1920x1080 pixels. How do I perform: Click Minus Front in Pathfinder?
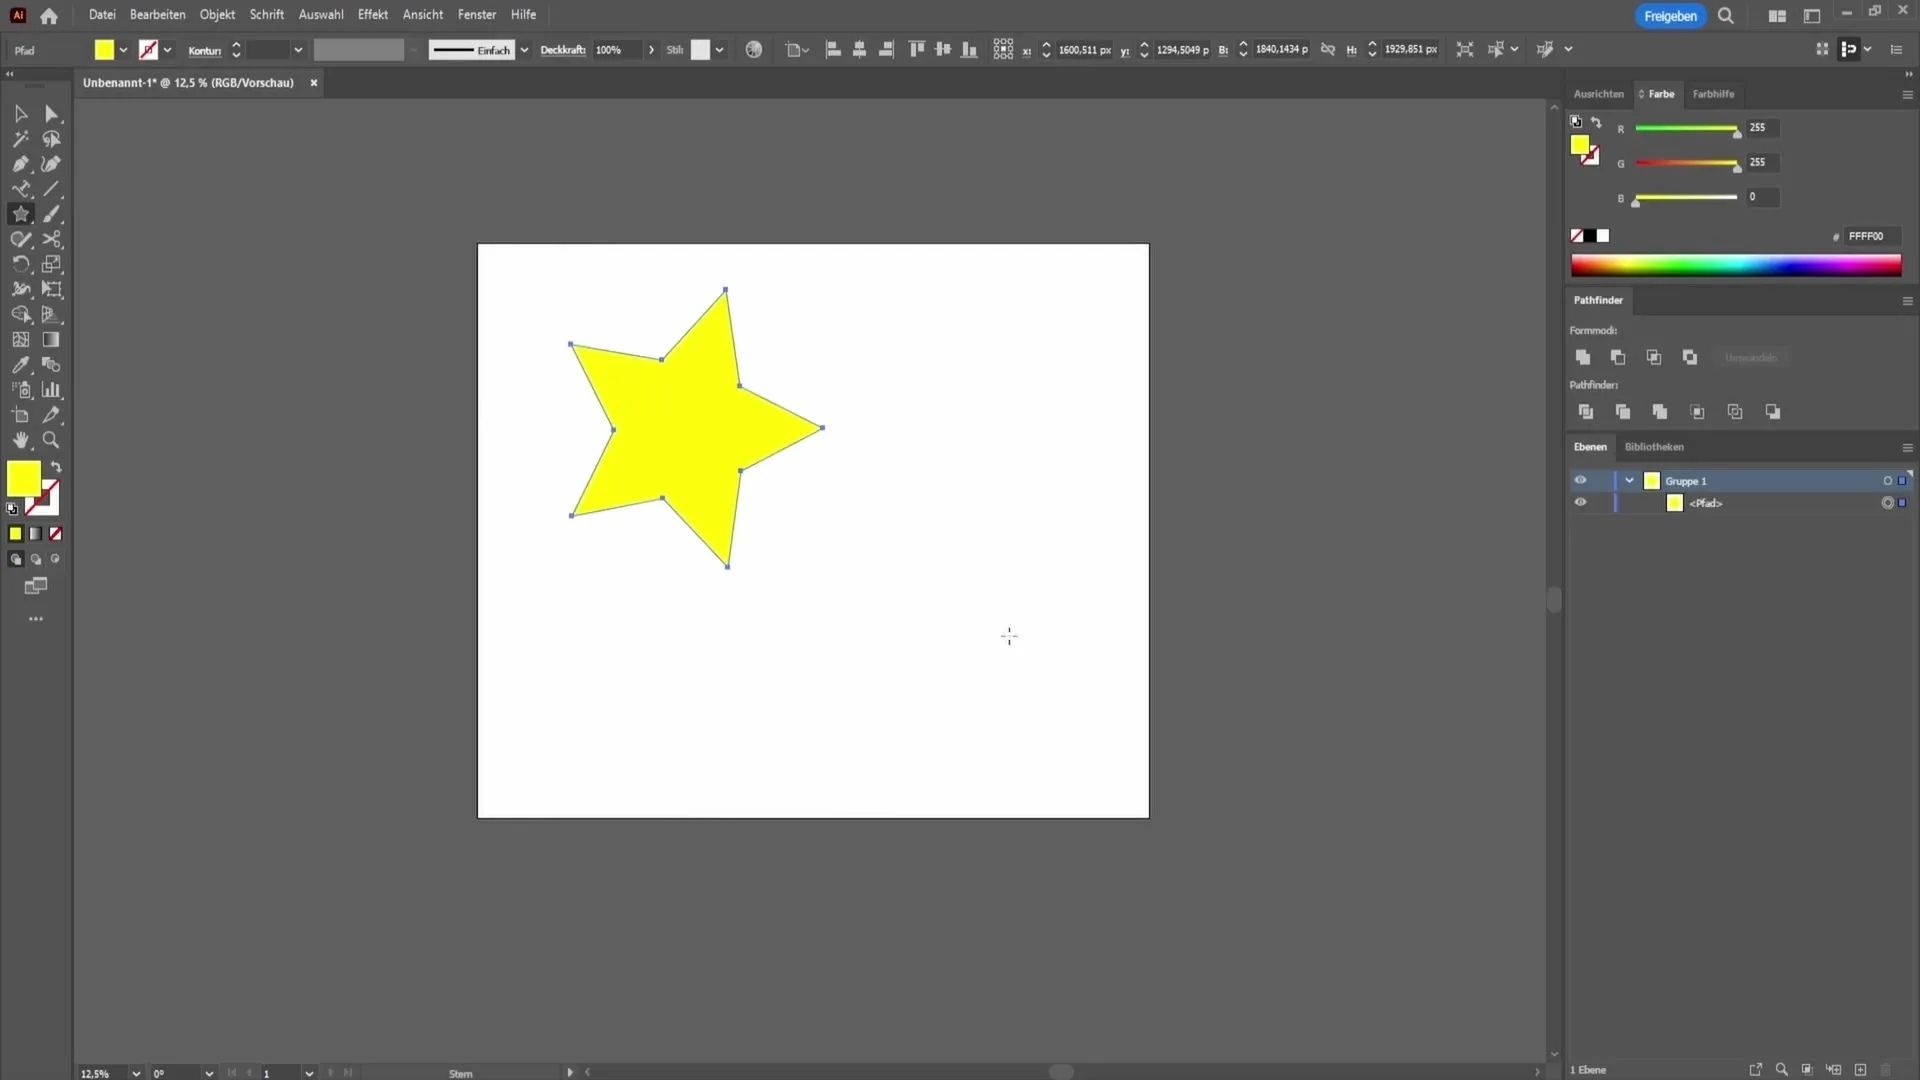[x=1618, y=357]
